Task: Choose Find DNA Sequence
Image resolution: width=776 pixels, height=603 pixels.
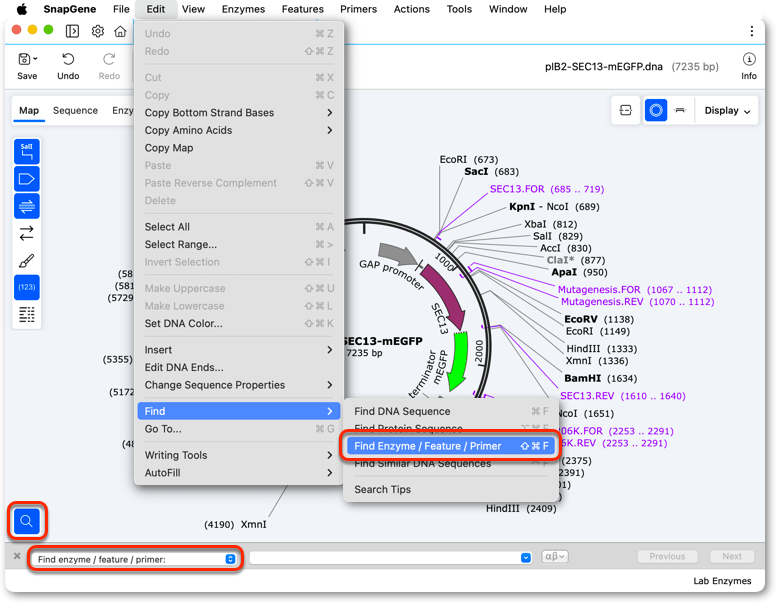Action: pos(451,411)
